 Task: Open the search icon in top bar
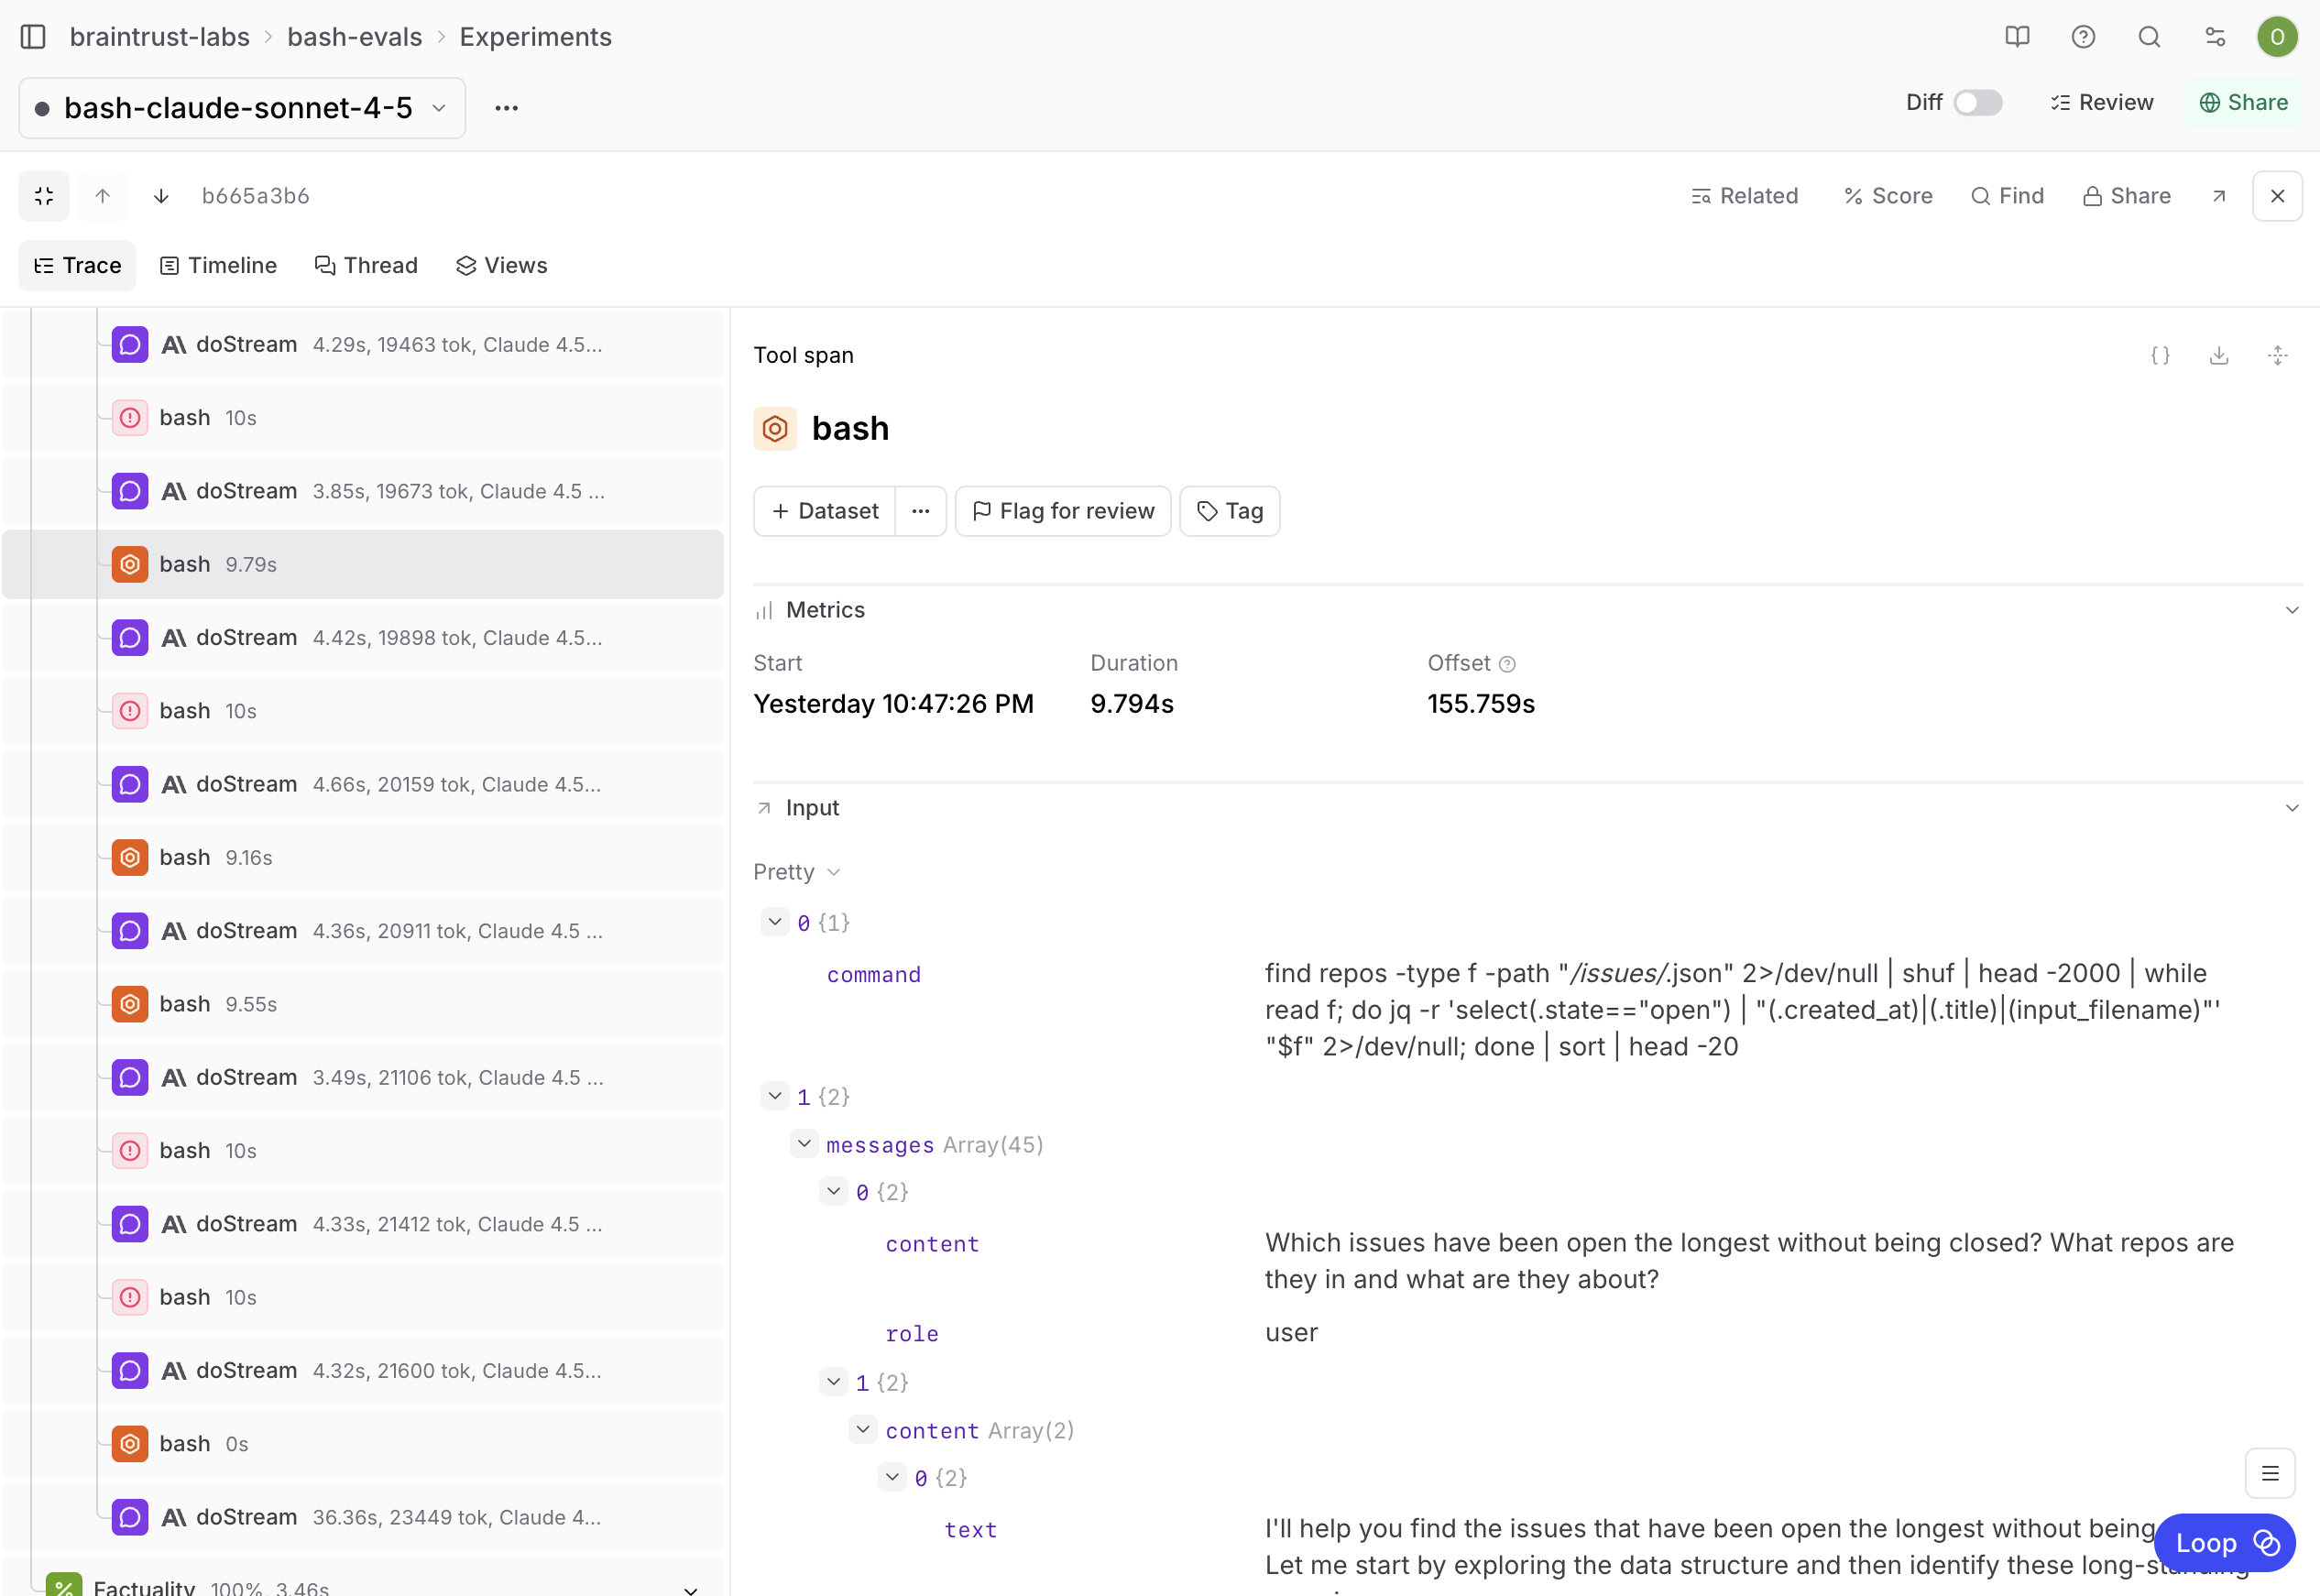(x=2149, y=37)
